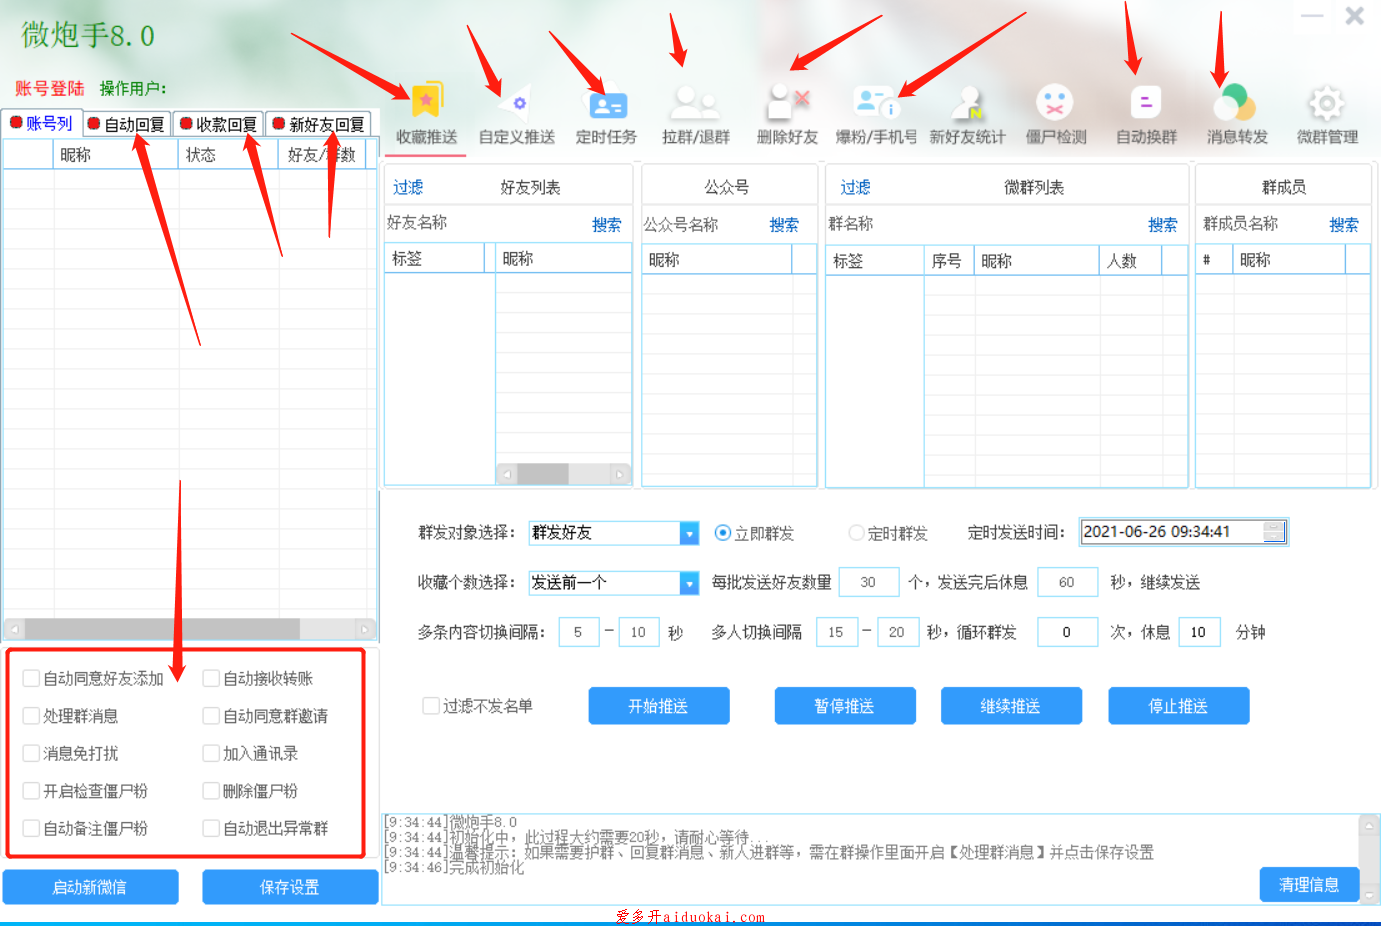Edit the 每批发送好友数量 field
The width and height of the screenshot is (1381, 926).
(x=868, y=582)
